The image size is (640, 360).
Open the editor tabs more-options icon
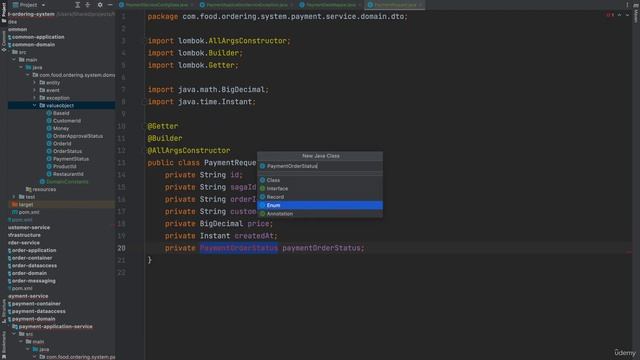click(627, 5)
